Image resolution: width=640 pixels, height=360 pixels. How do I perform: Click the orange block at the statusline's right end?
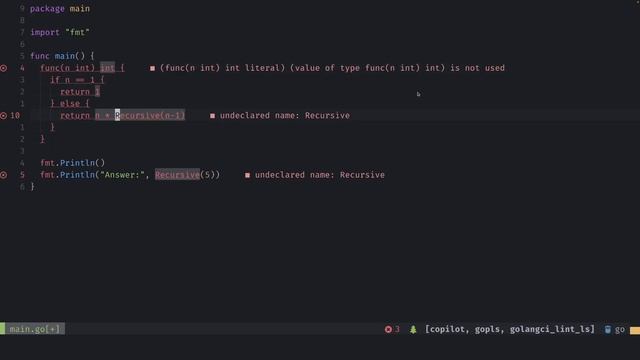(635, 330)
